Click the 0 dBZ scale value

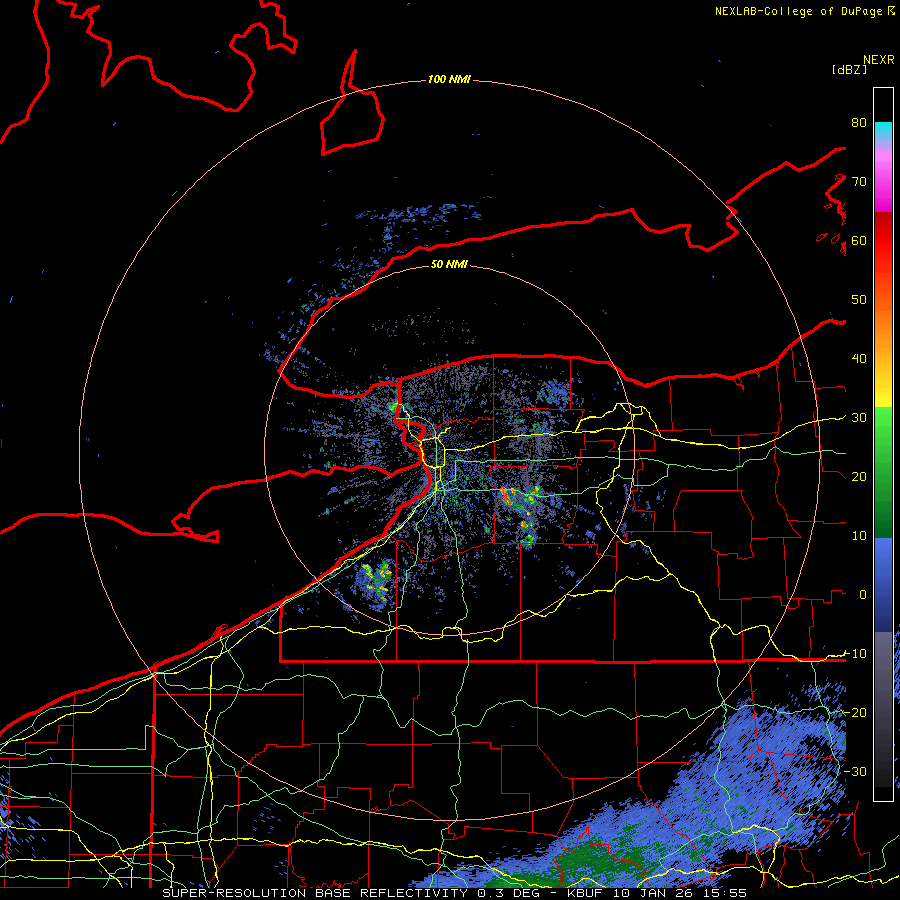click(863, 595)
